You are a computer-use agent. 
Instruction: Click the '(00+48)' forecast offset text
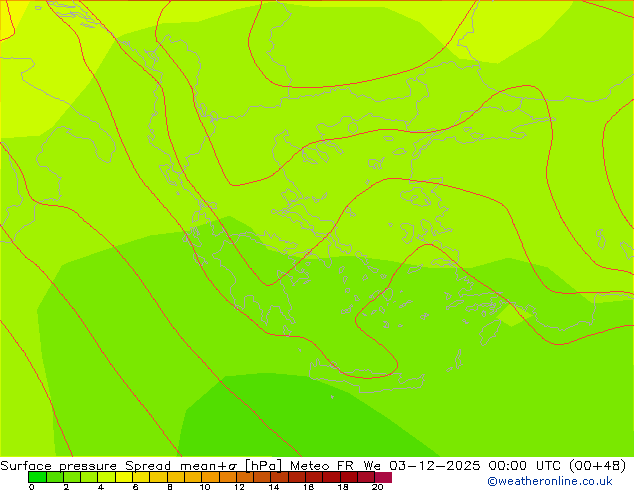(598, 466)
